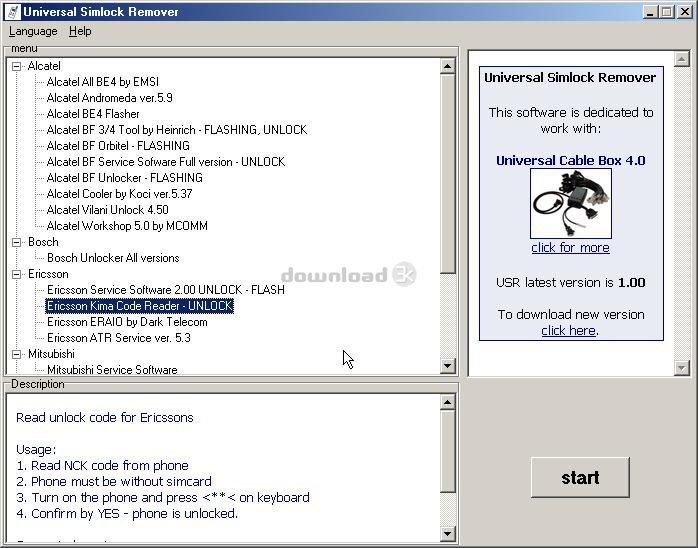This screenshot has width=698, height=548.
Task: Click 'Confirm by YES - phone is unlocked' line
Action: [127, 514]
